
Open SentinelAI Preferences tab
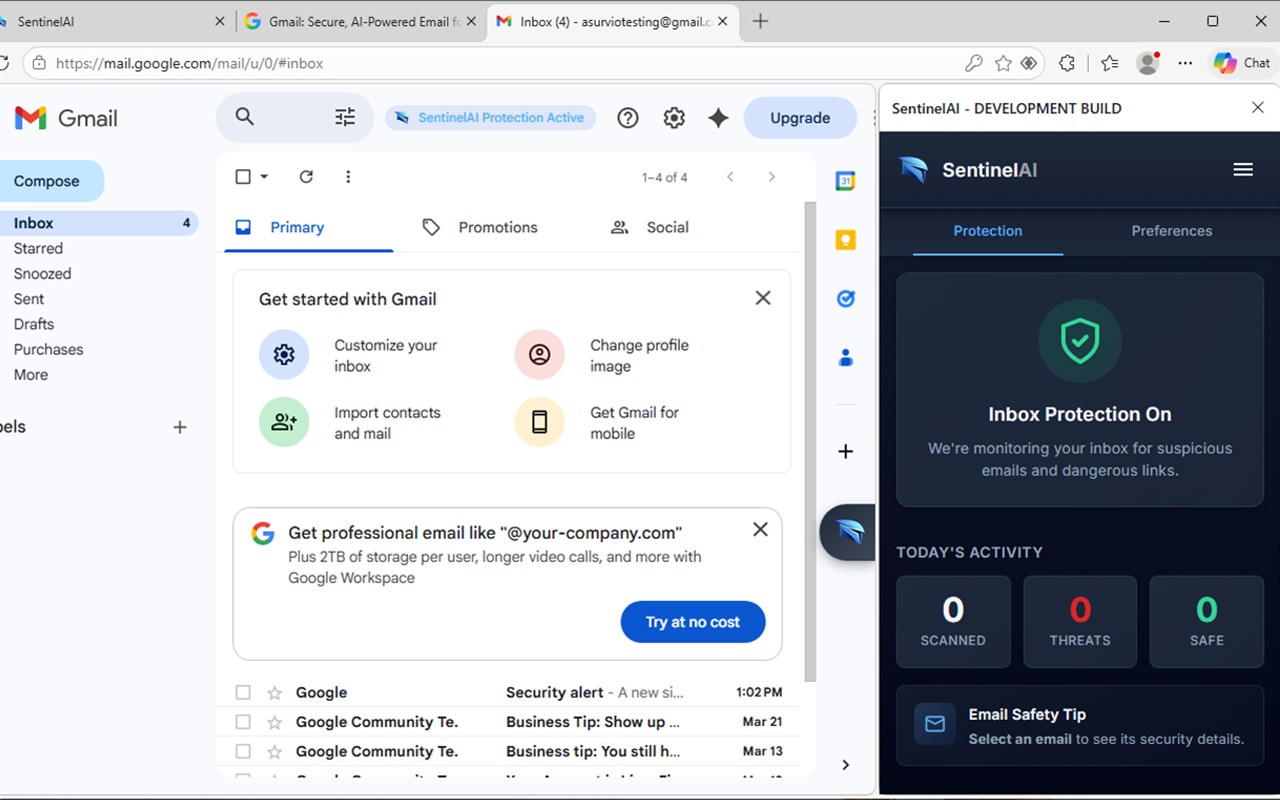[1172, 231]
